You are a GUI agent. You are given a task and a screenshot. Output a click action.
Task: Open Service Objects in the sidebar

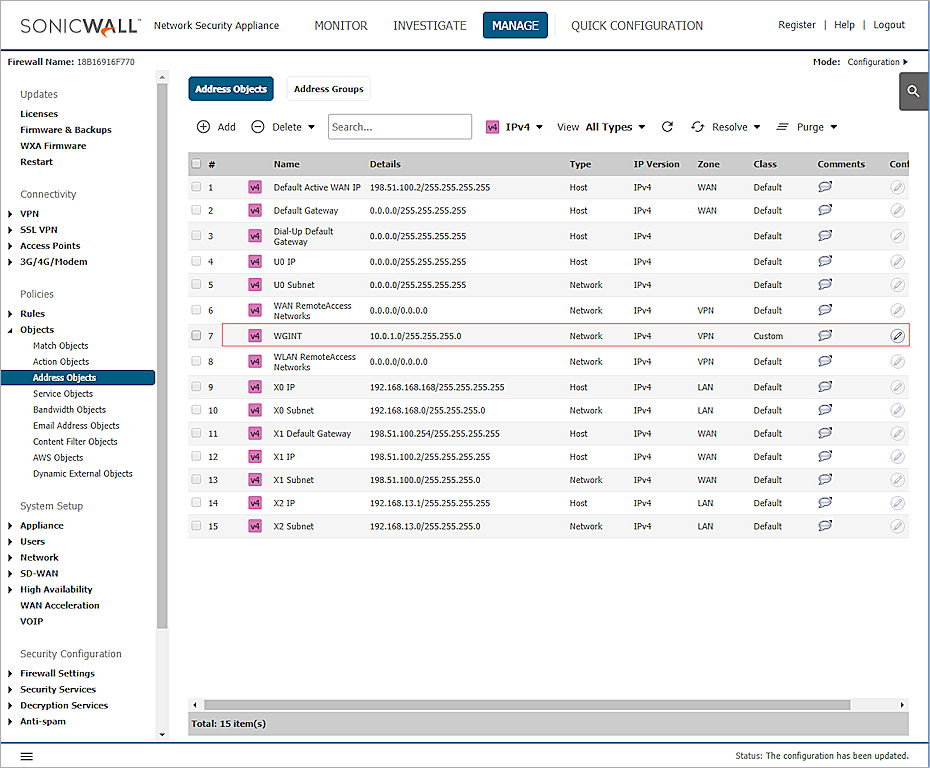(x=63, y=394)
